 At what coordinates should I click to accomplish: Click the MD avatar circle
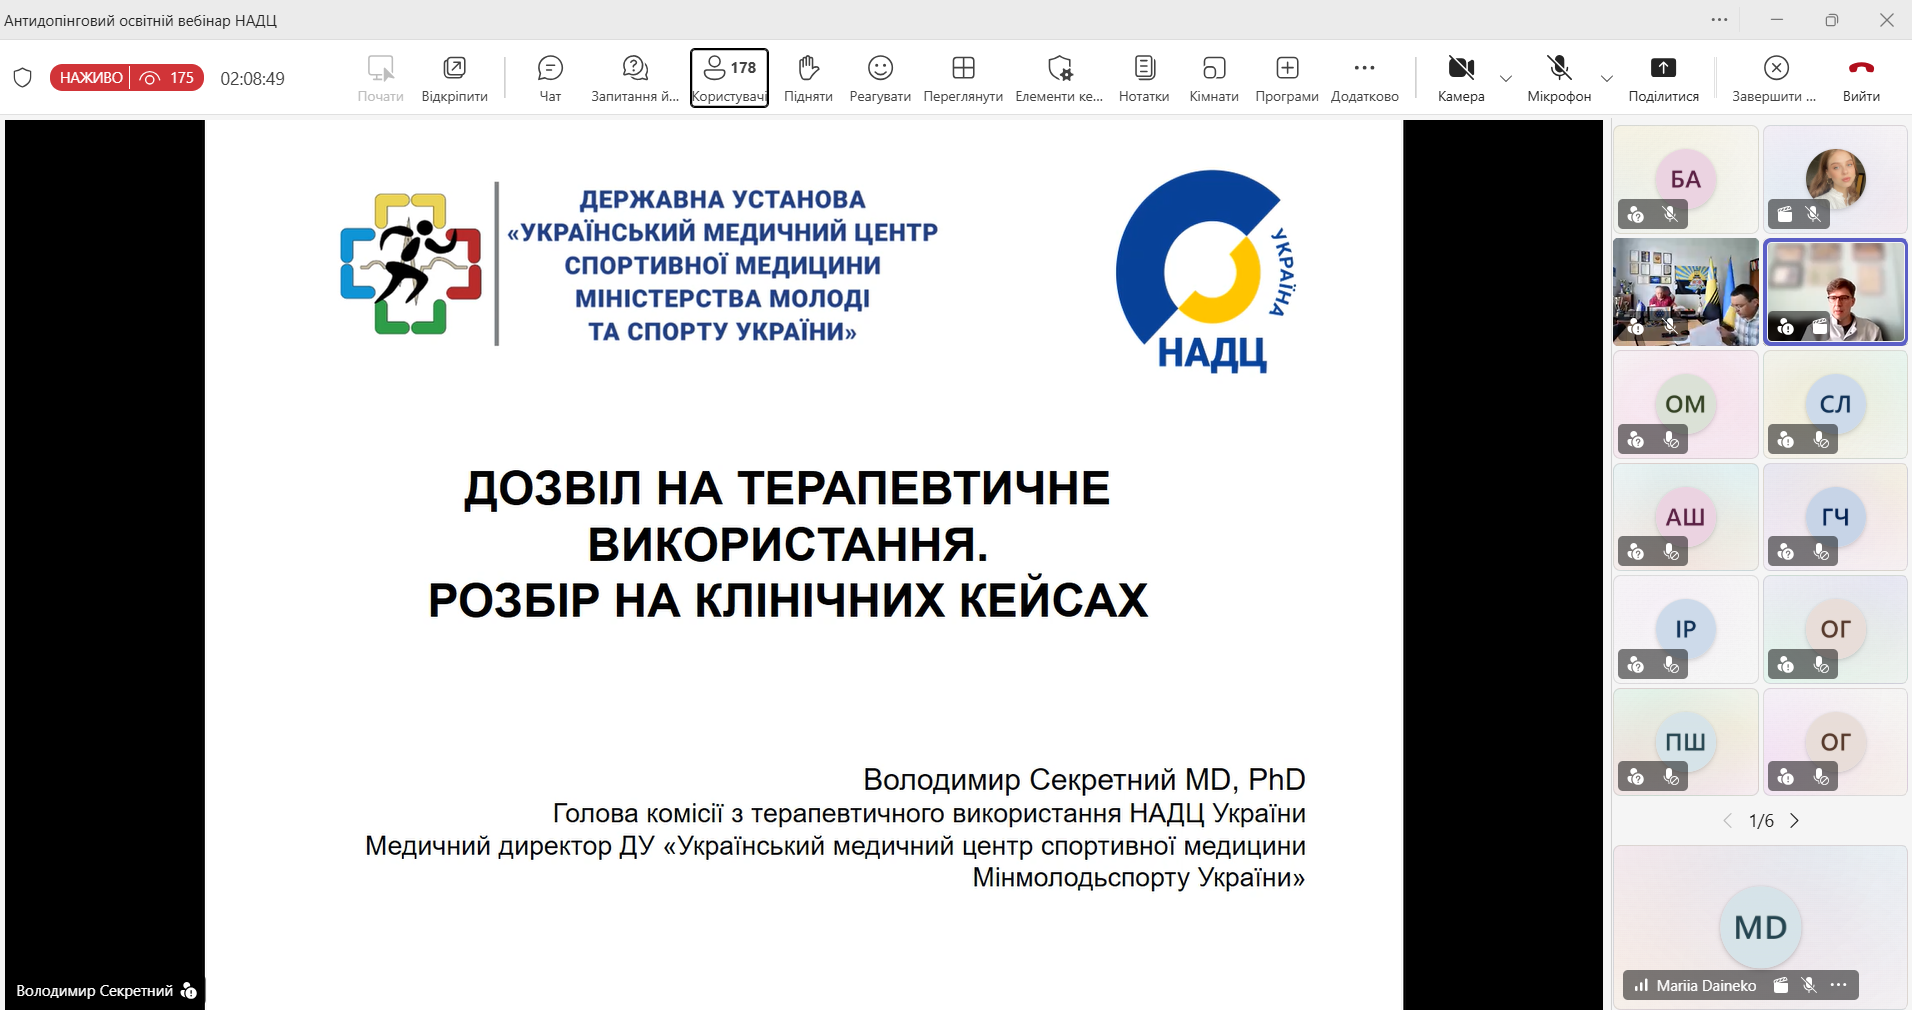tap(1760, 927)
